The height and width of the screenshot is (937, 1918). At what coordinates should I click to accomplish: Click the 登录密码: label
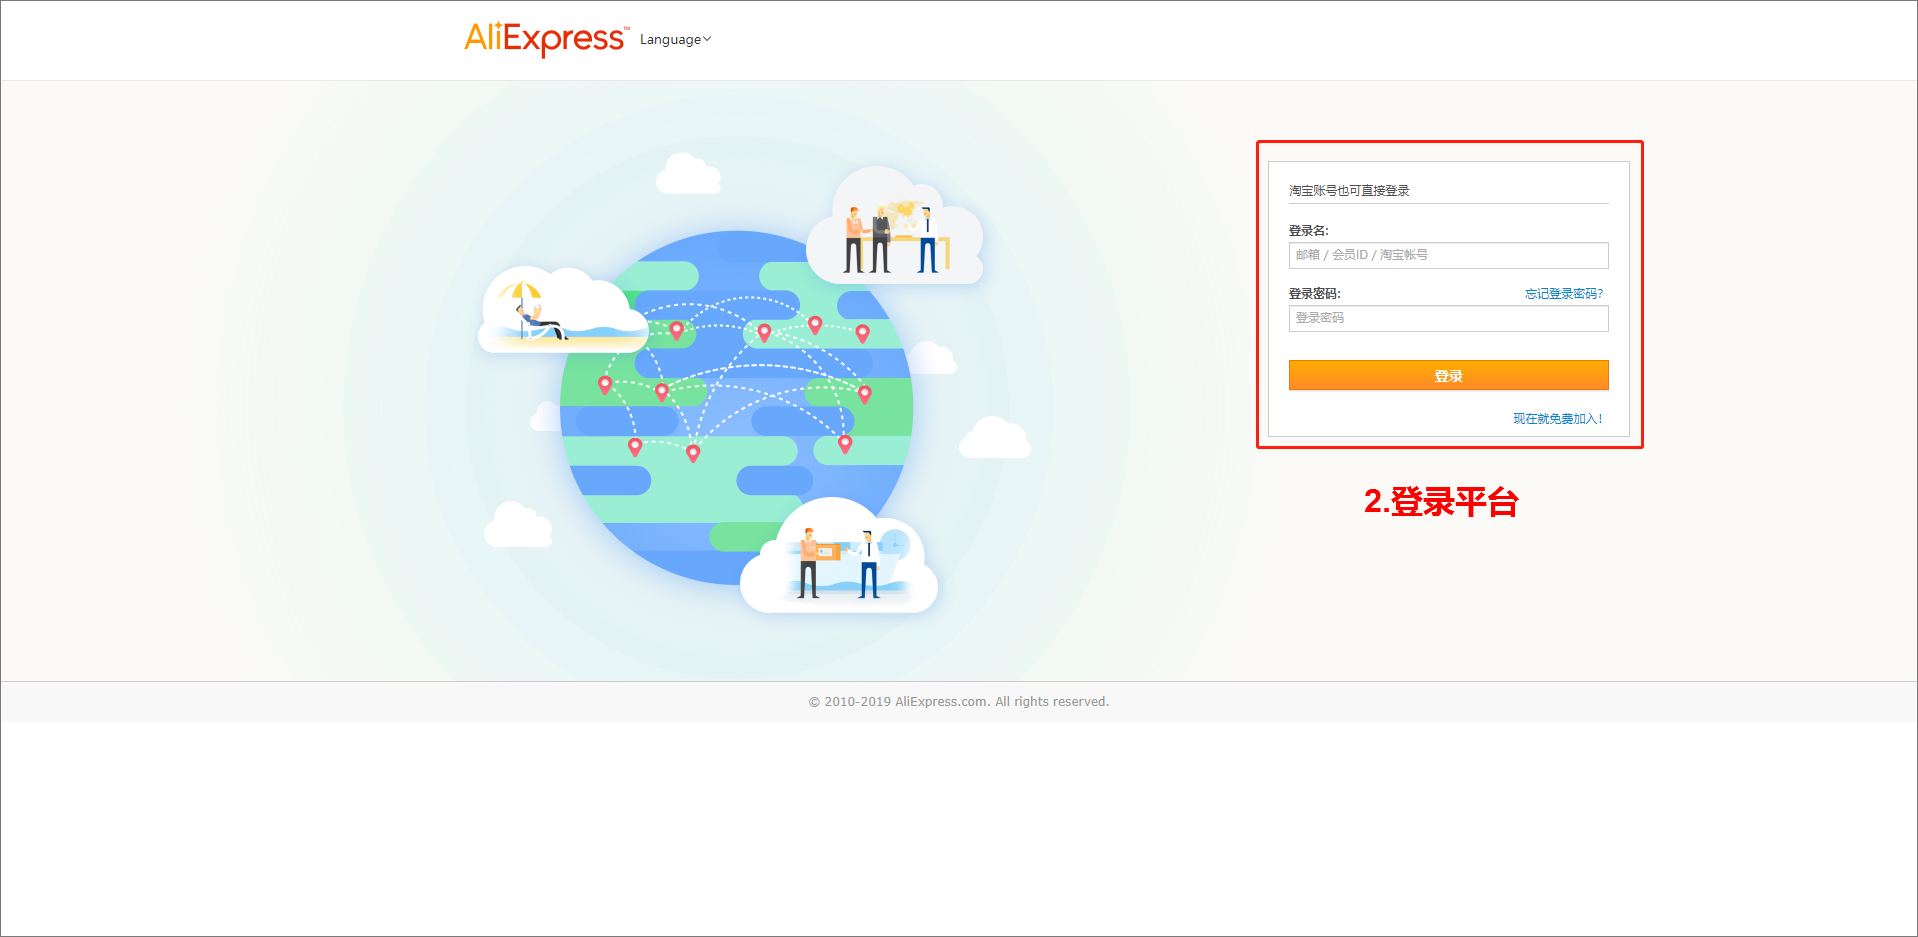pos(1314,294)
